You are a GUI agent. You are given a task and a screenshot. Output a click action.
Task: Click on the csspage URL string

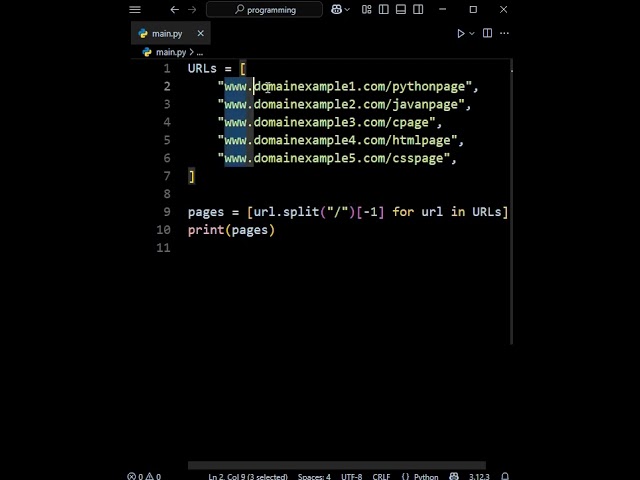[x=334, y=158]
